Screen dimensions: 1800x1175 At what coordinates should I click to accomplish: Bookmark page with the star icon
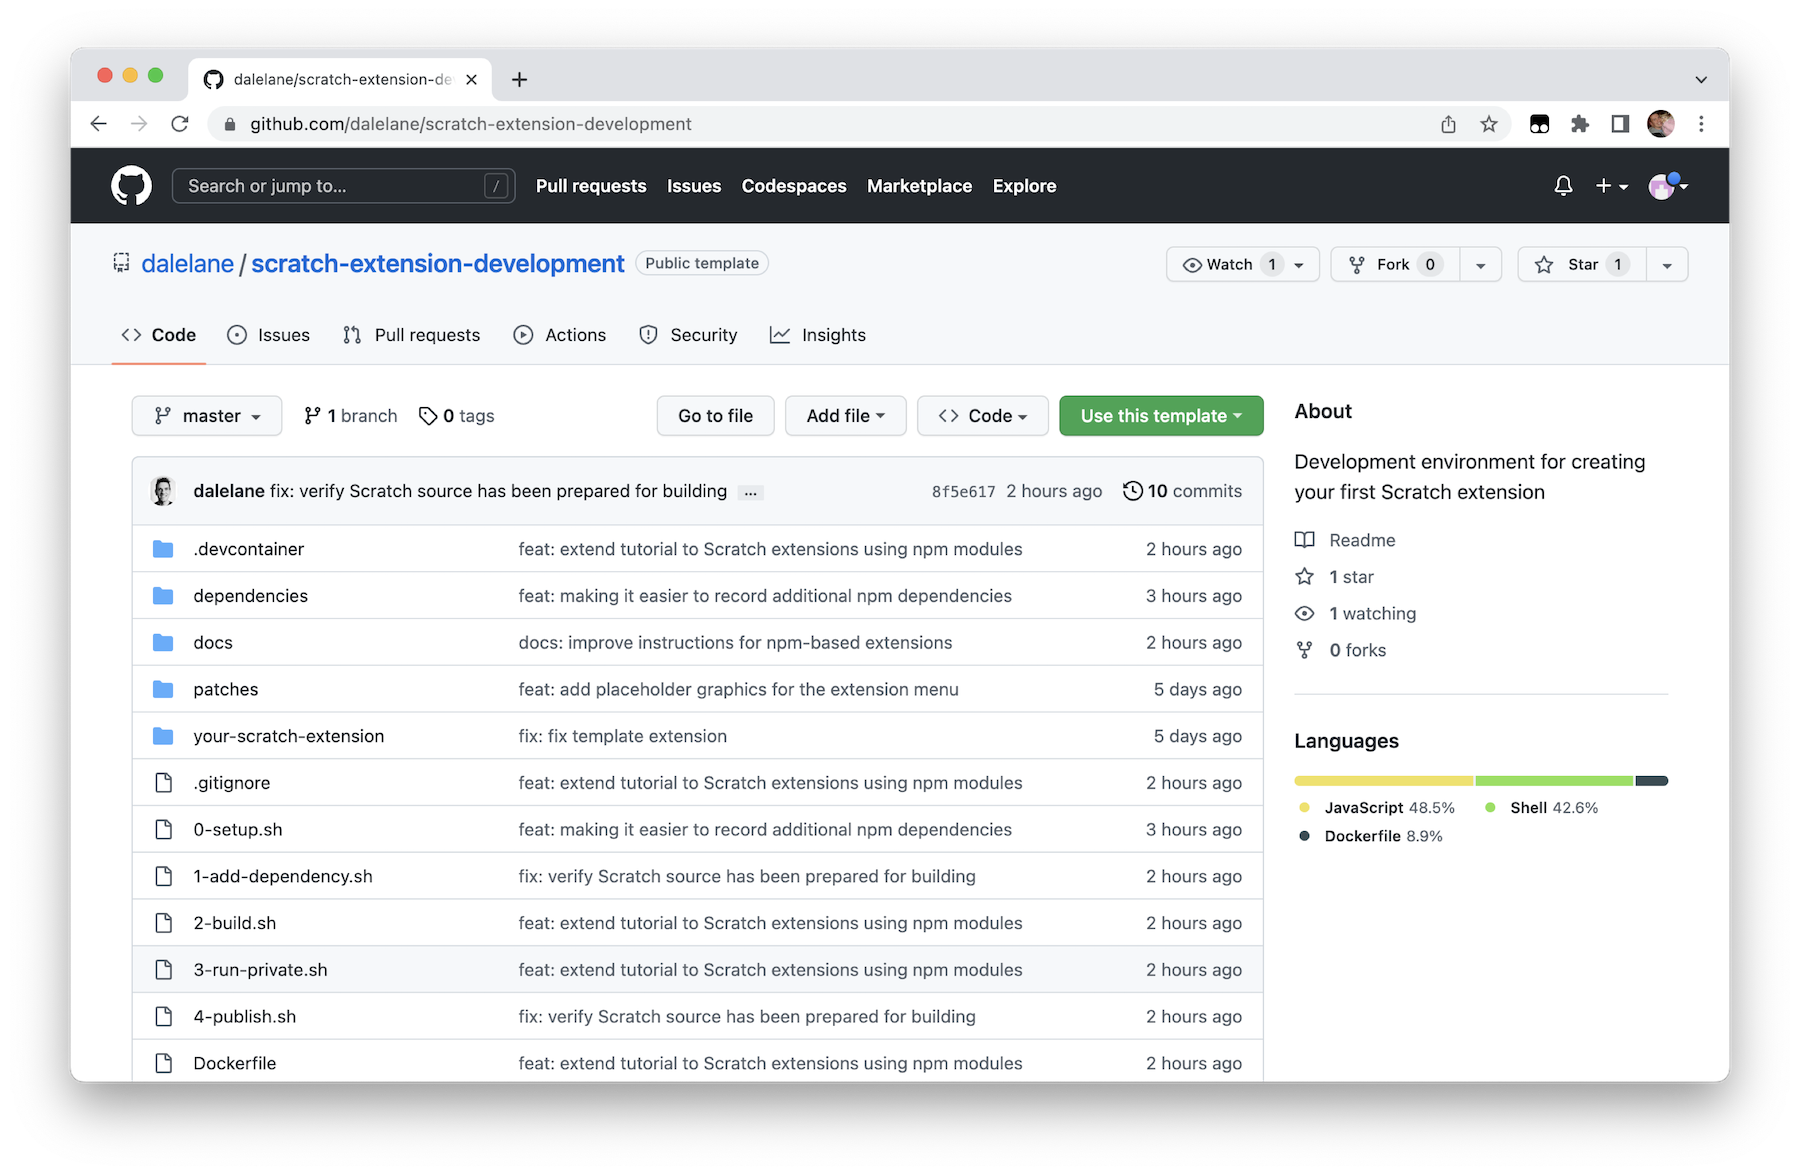click(1489, 124)
